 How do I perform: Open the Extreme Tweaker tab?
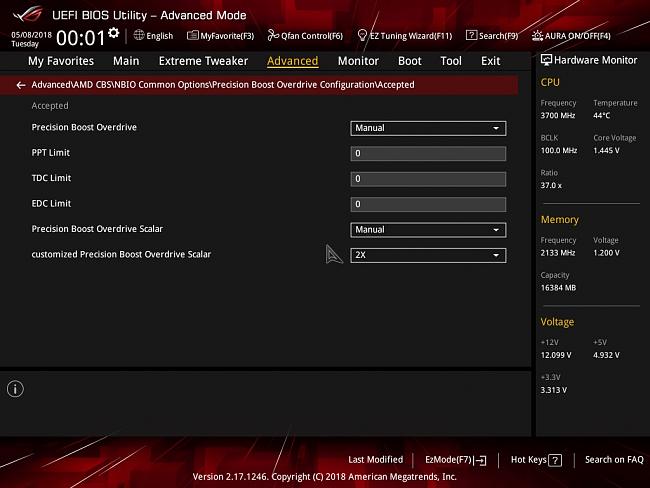coord(203,61)
